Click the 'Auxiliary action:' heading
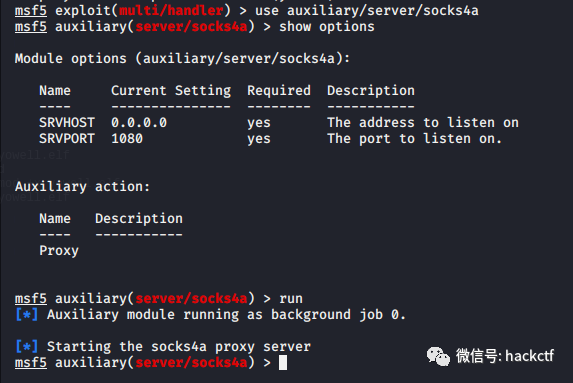This screenshot has width=573, height=383. 83,186
